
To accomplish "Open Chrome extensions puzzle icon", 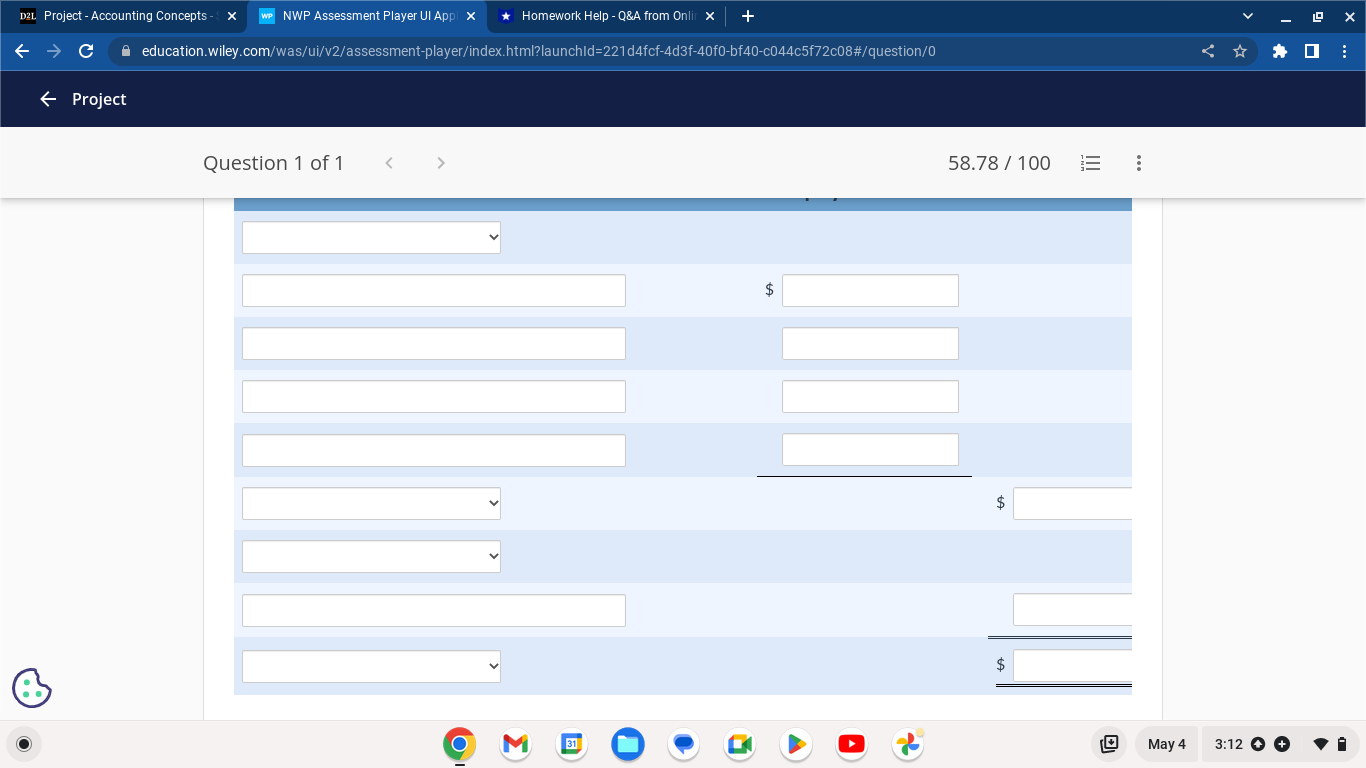I will (1279, 51).
